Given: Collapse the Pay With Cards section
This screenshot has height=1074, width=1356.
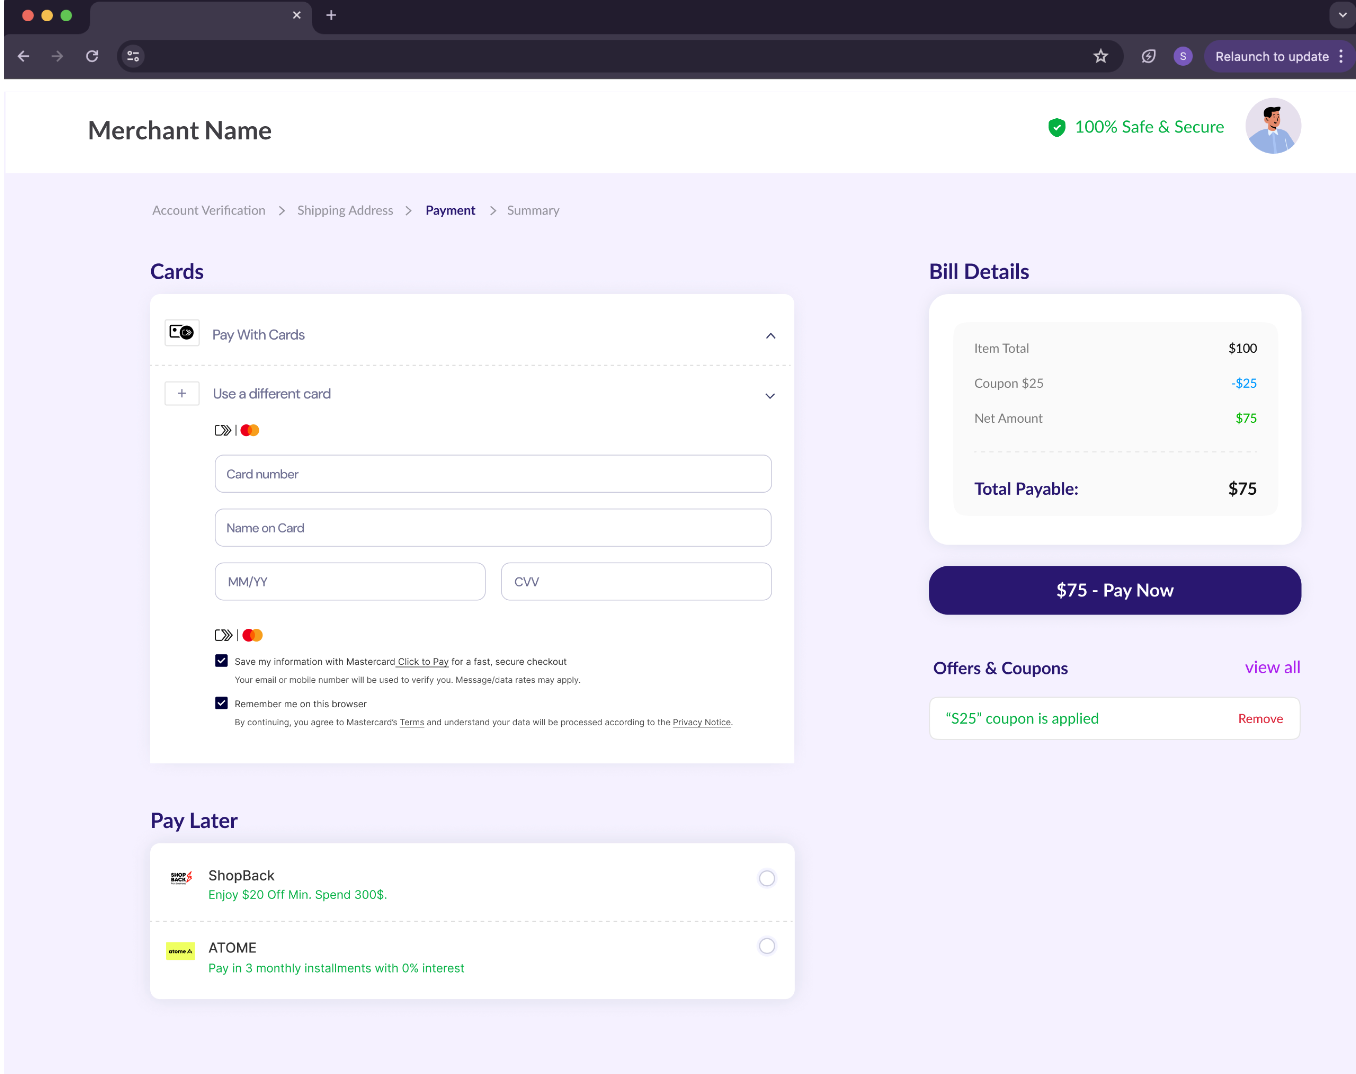Looking at the screenshot, I should (x=770, y=336).
